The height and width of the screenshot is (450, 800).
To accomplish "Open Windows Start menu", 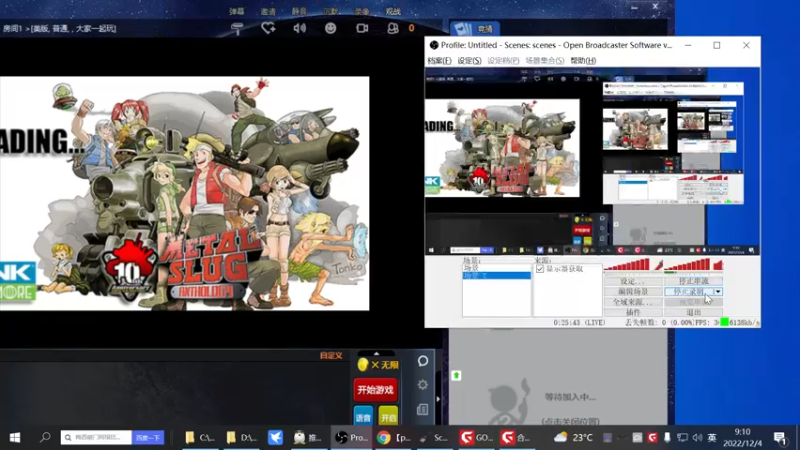I will pos(15,437).
